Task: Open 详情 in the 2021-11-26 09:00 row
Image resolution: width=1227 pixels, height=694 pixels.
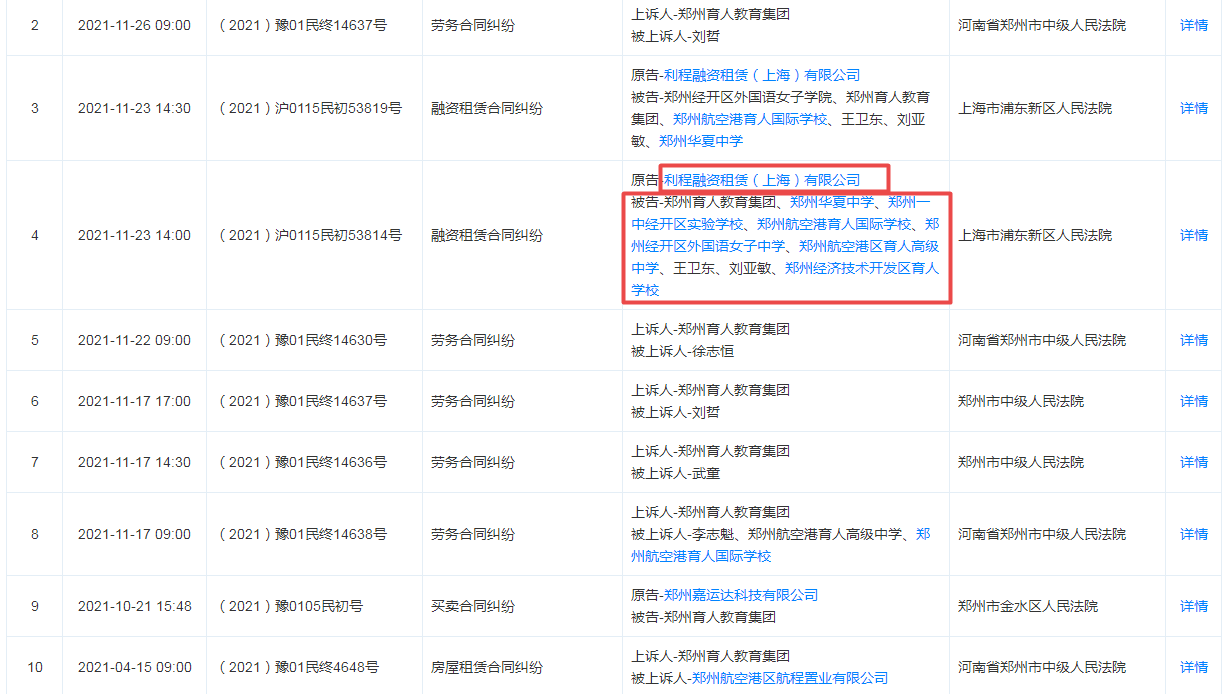Action: 1194,25
